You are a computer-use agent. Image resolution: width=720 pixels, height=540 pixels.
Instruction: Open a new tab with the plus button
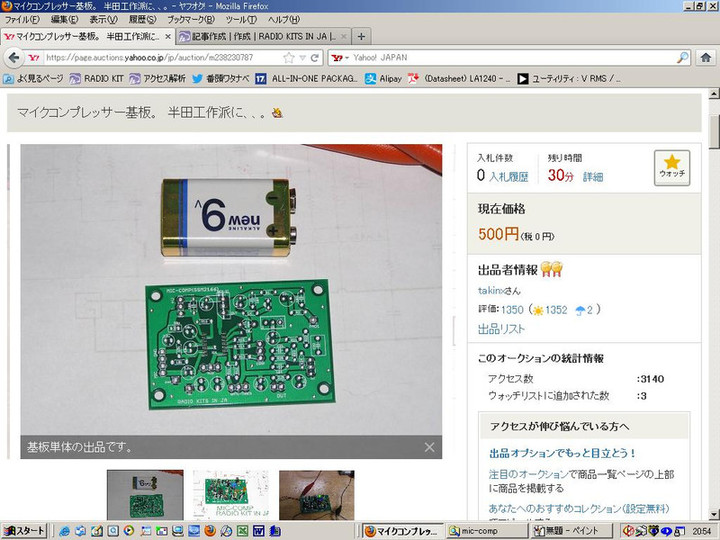(x=362, y=36)
